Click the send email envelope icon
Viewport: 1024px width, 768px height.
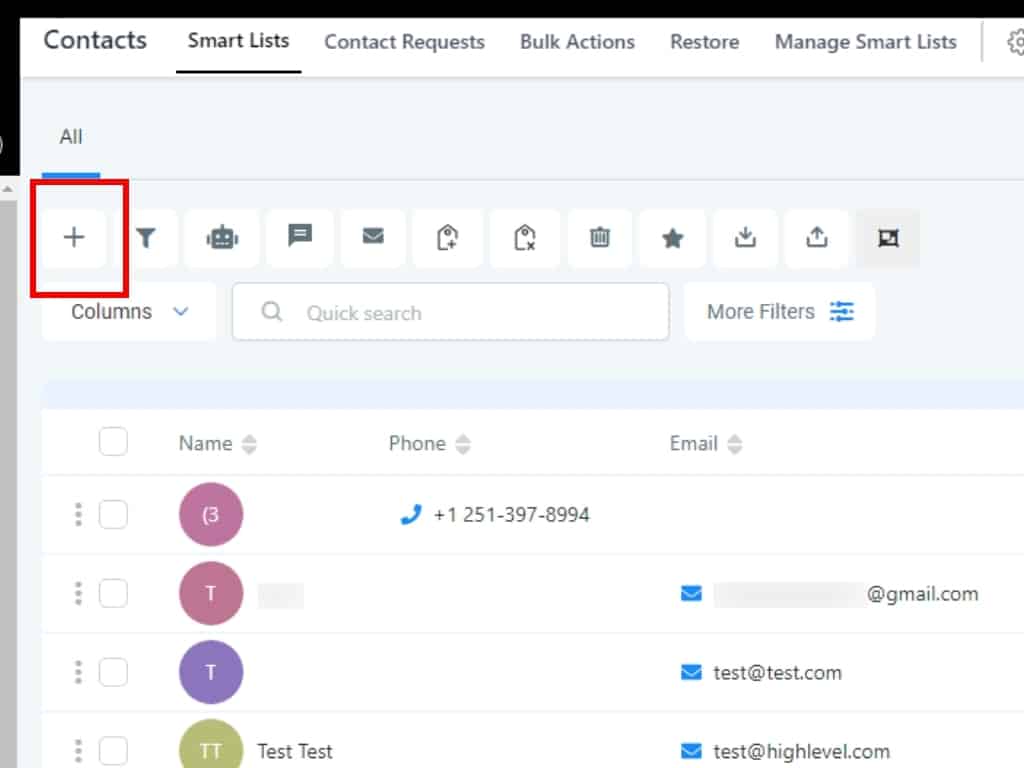point(373,238)
